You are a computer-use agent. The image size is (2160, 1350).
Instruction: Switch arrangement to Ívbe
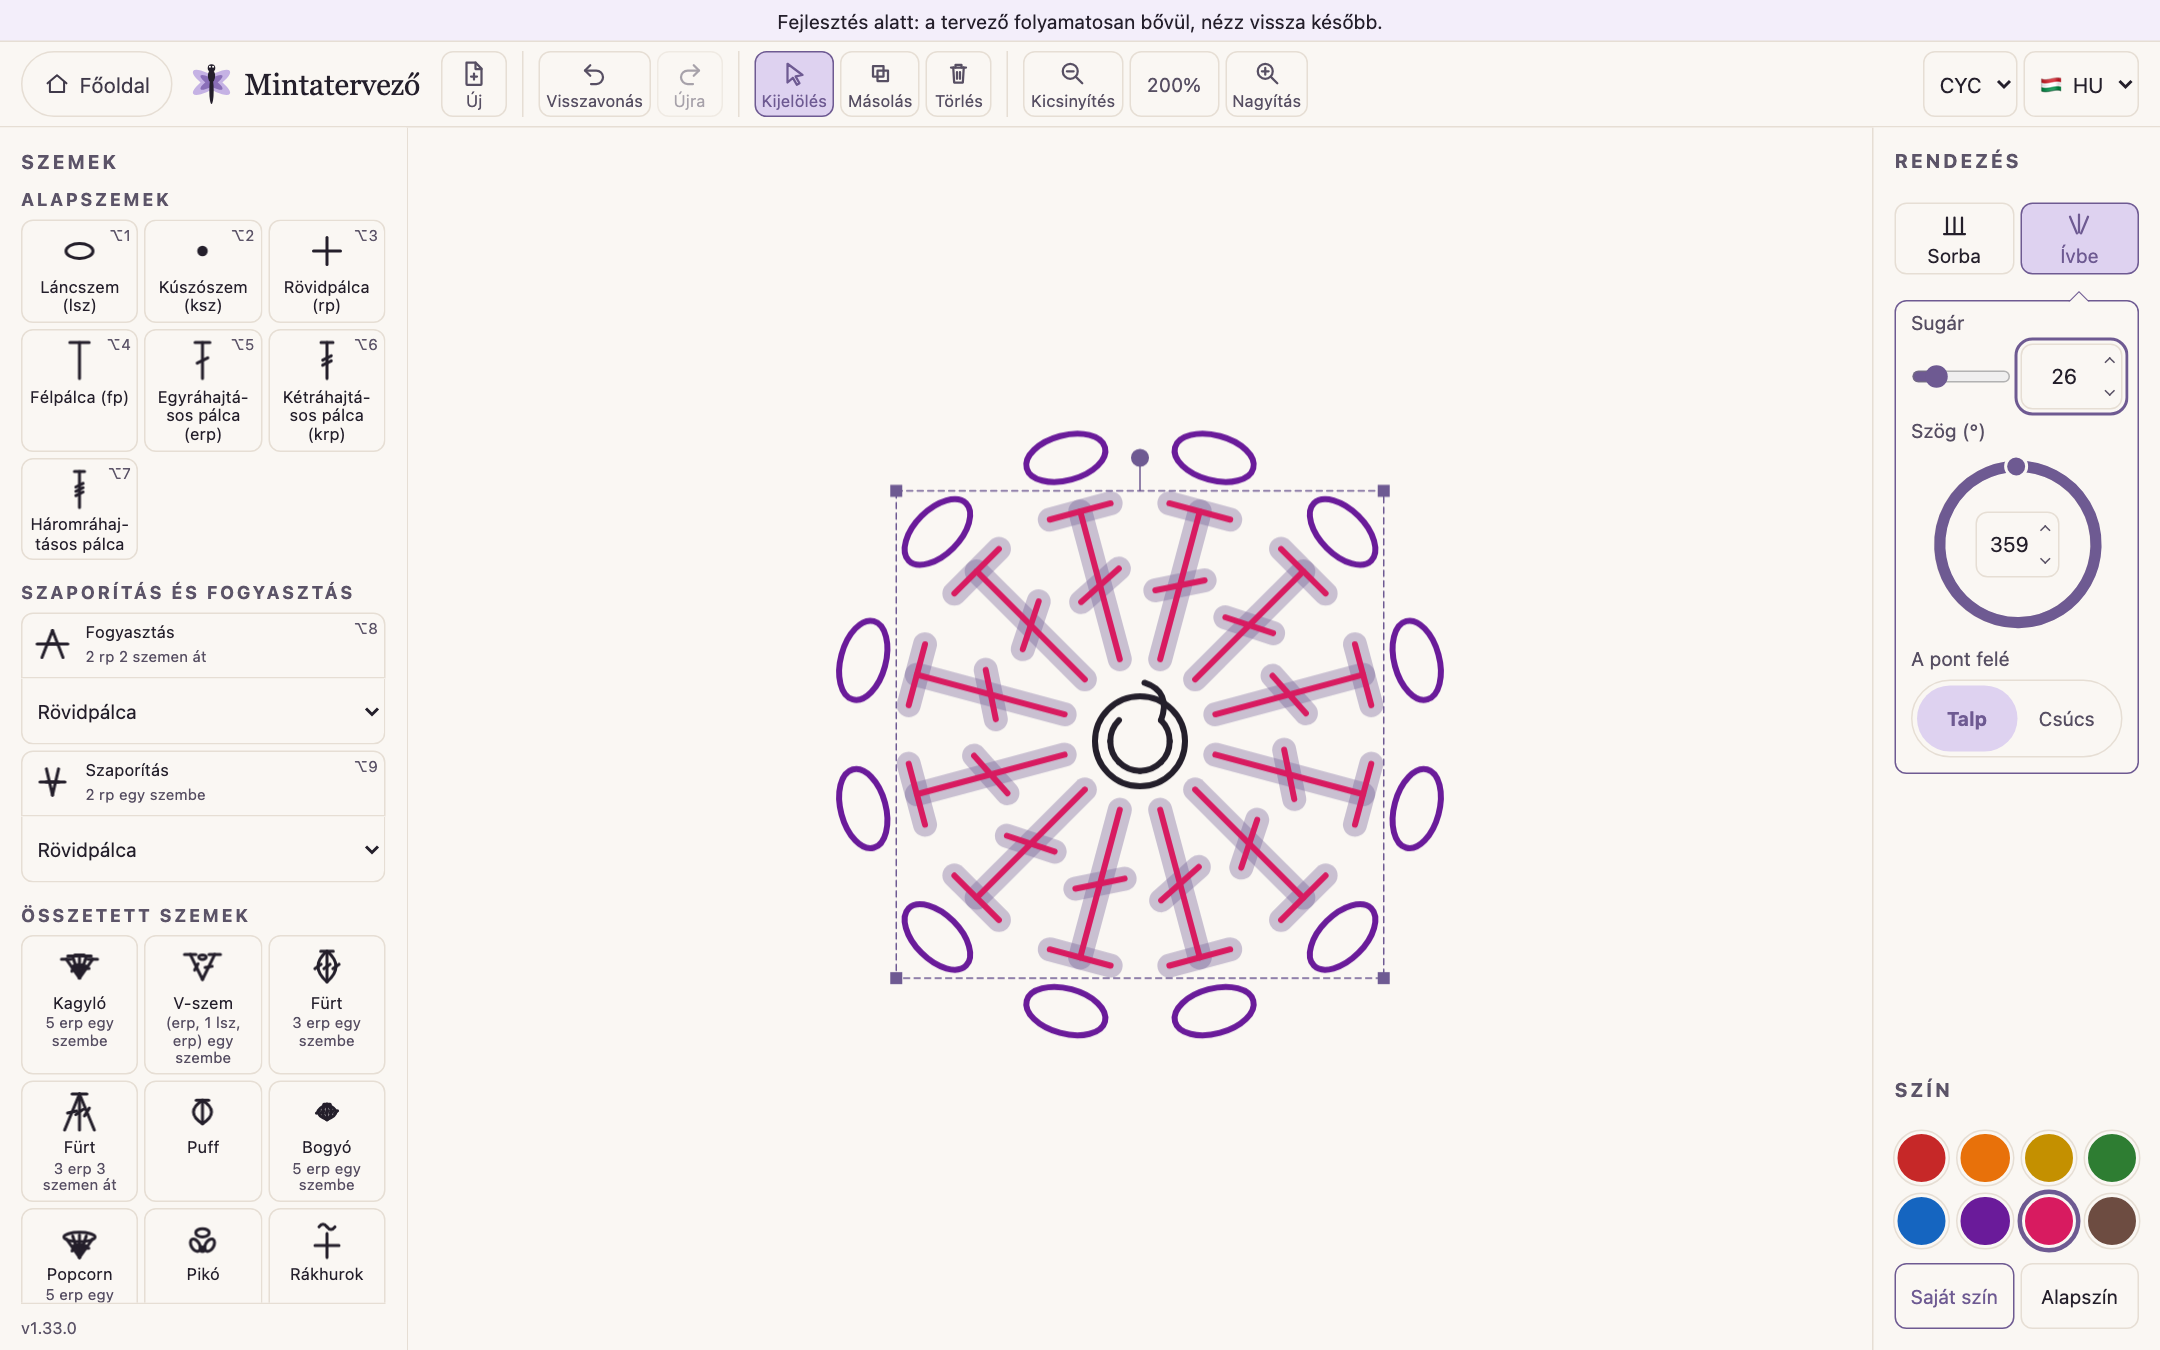tap(2079, 239)
